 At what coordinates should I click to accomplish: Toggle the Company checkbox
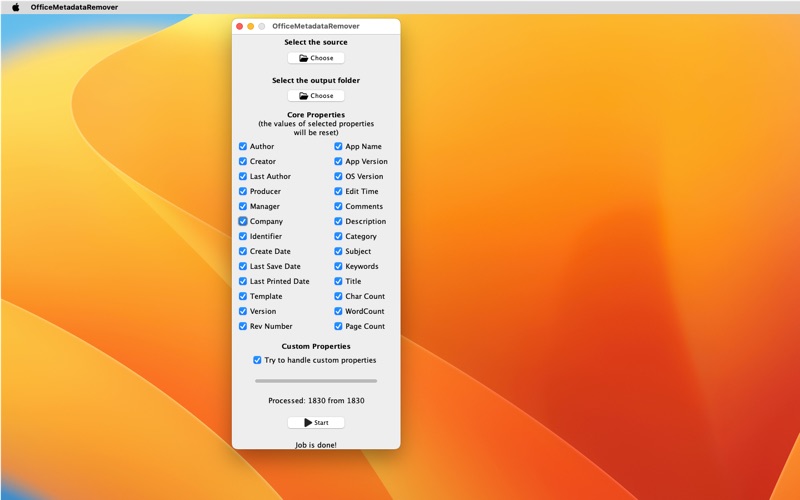click(243, 221)
